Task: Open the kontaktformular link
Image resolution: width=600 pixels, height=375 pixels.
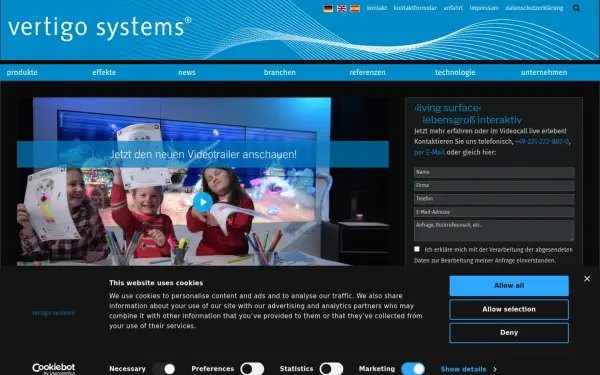Action: [415, 8]
